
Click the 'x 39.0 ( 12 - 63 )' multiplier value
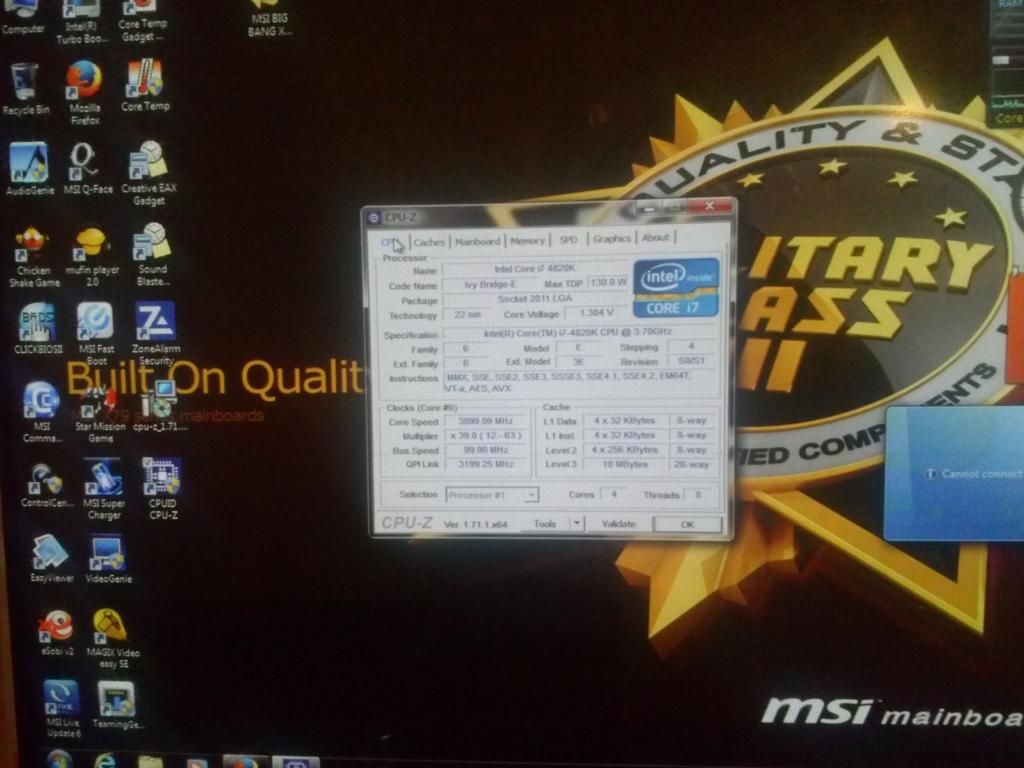tap(485, 436)
